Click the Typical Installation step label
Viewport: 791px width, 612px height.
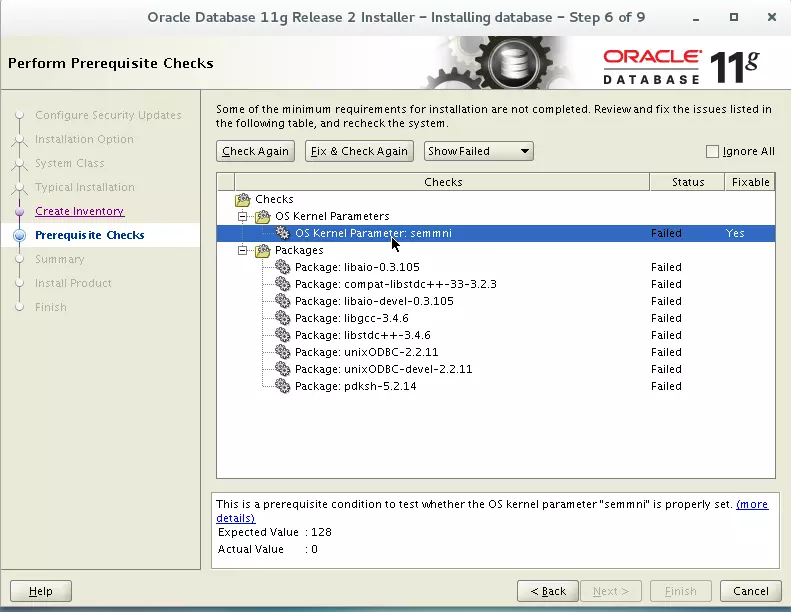pyautogui.click(x=85, y=187)
